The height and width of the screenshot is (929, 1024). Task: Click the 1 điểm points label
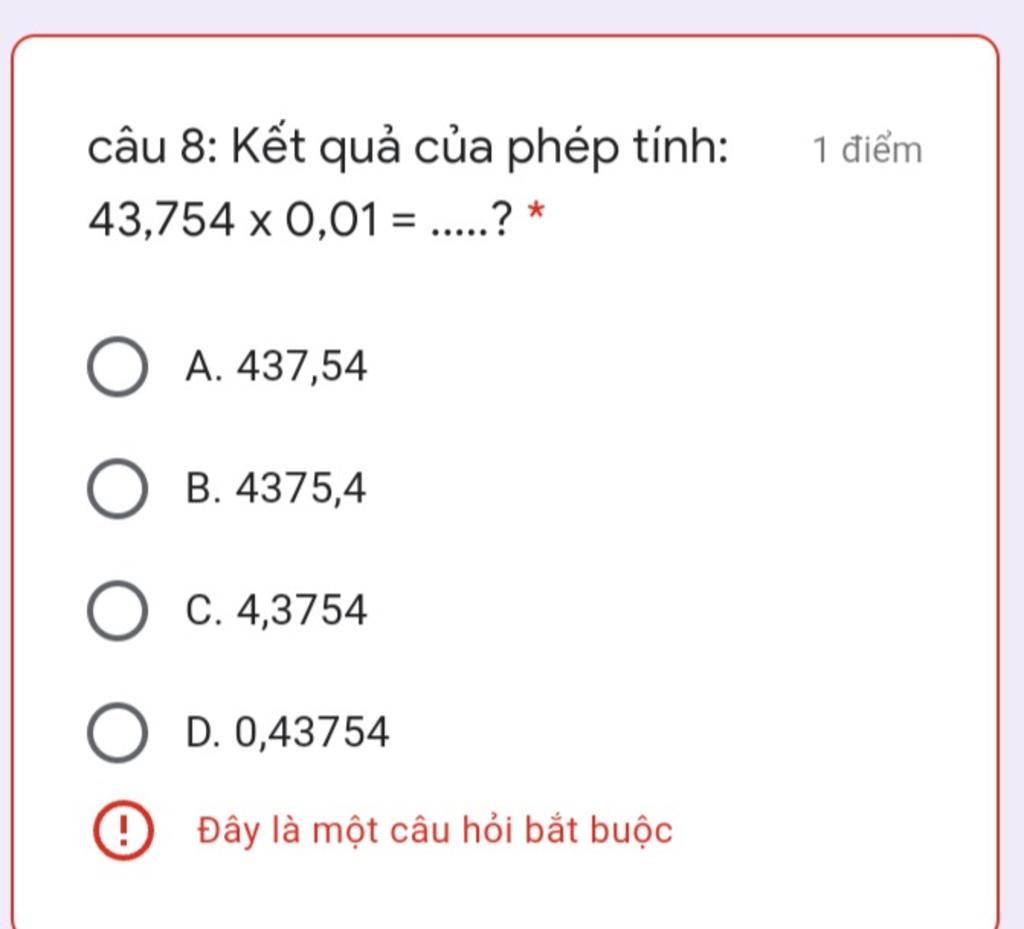coord(867,150)
